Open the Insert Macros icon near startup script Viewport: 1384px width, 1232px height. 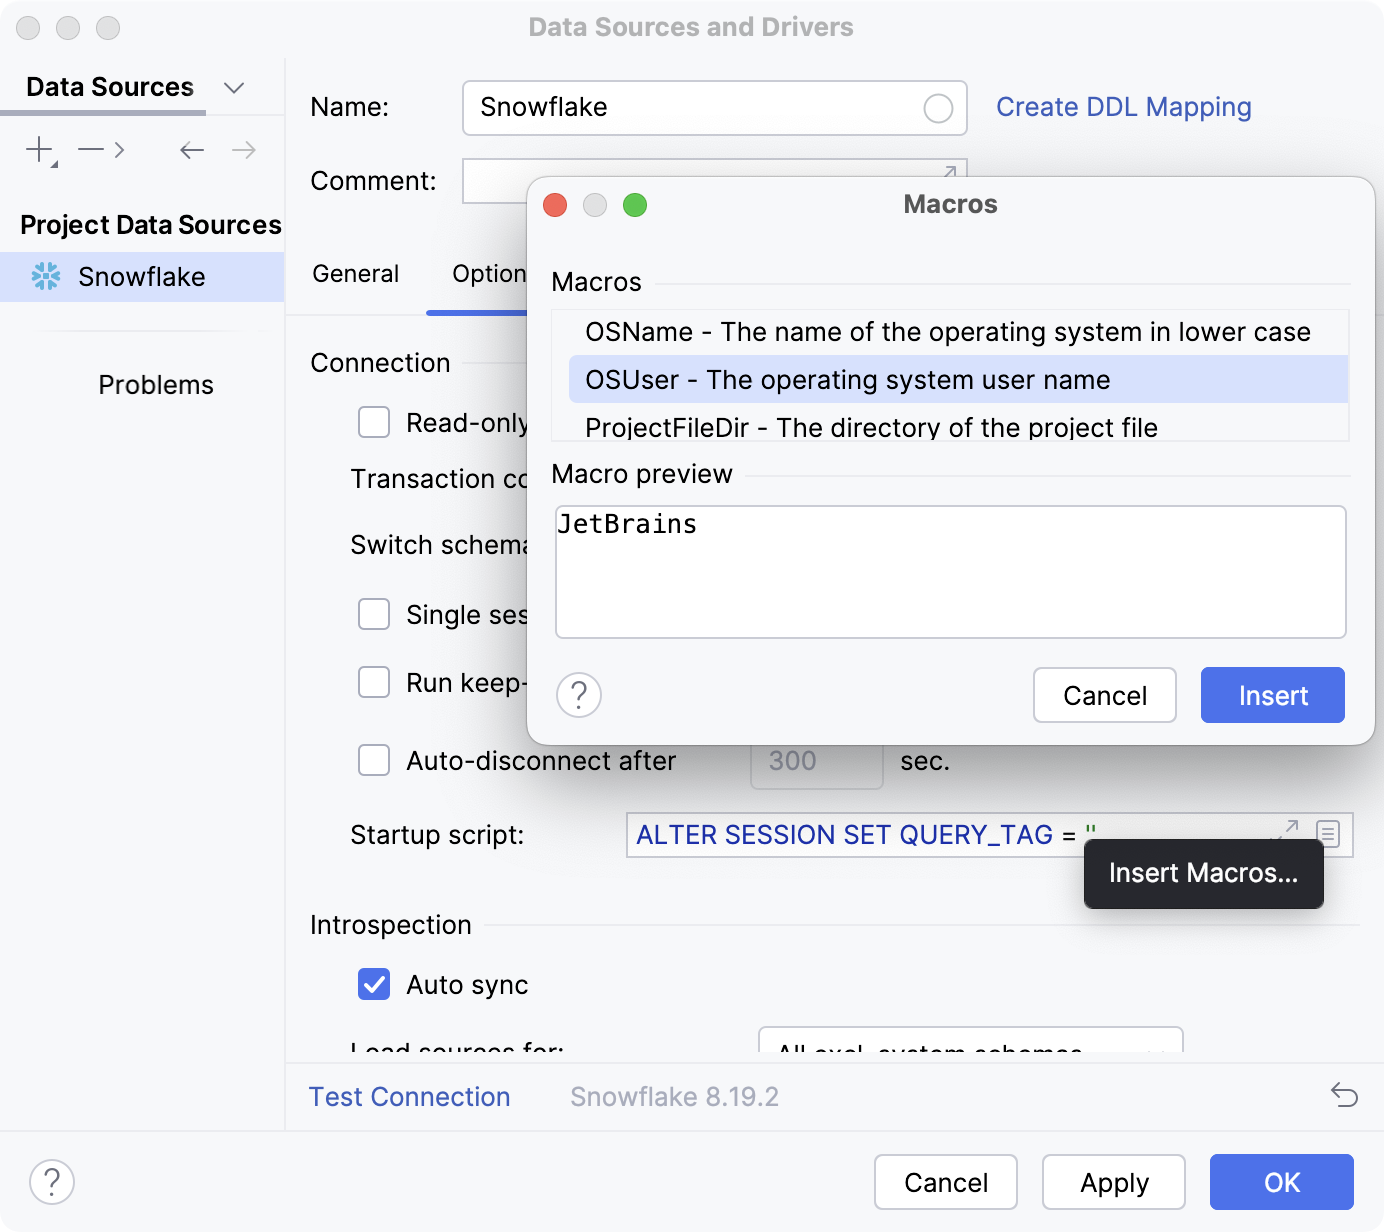point(1327,834)
